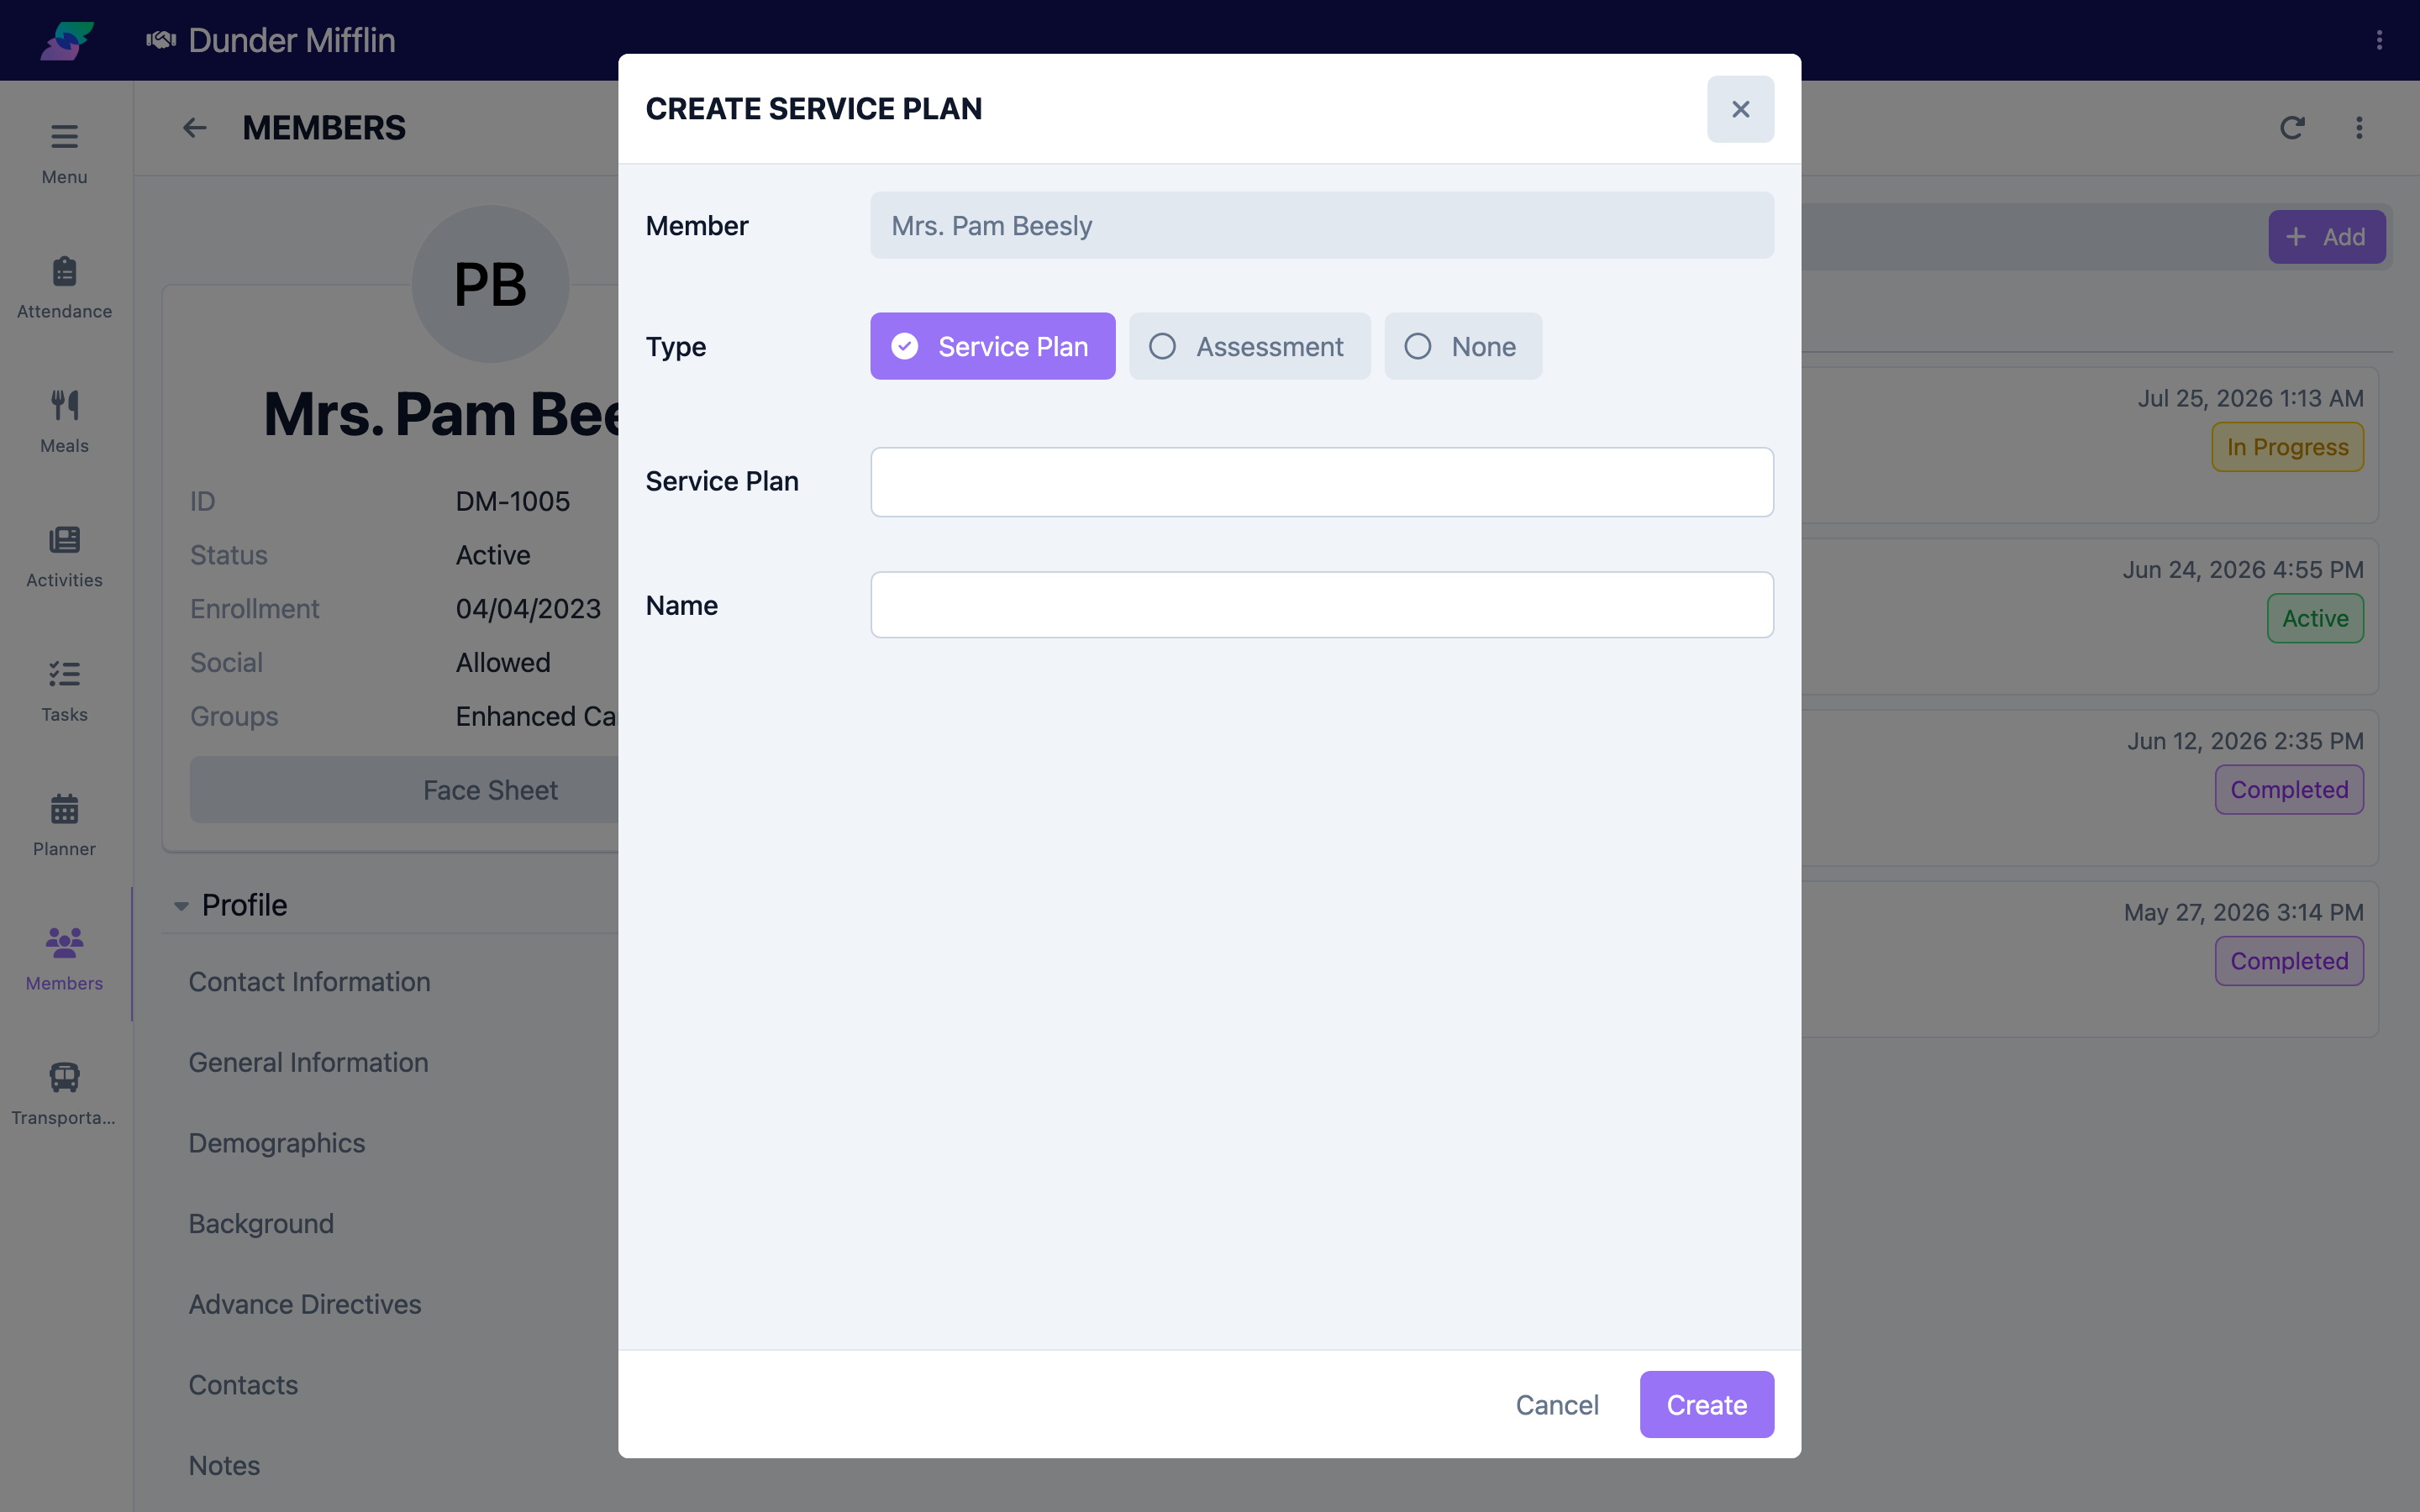Screen dimensions: 2420x1512
Task: Select the Service Plan type option
Action: click(992, 346)
